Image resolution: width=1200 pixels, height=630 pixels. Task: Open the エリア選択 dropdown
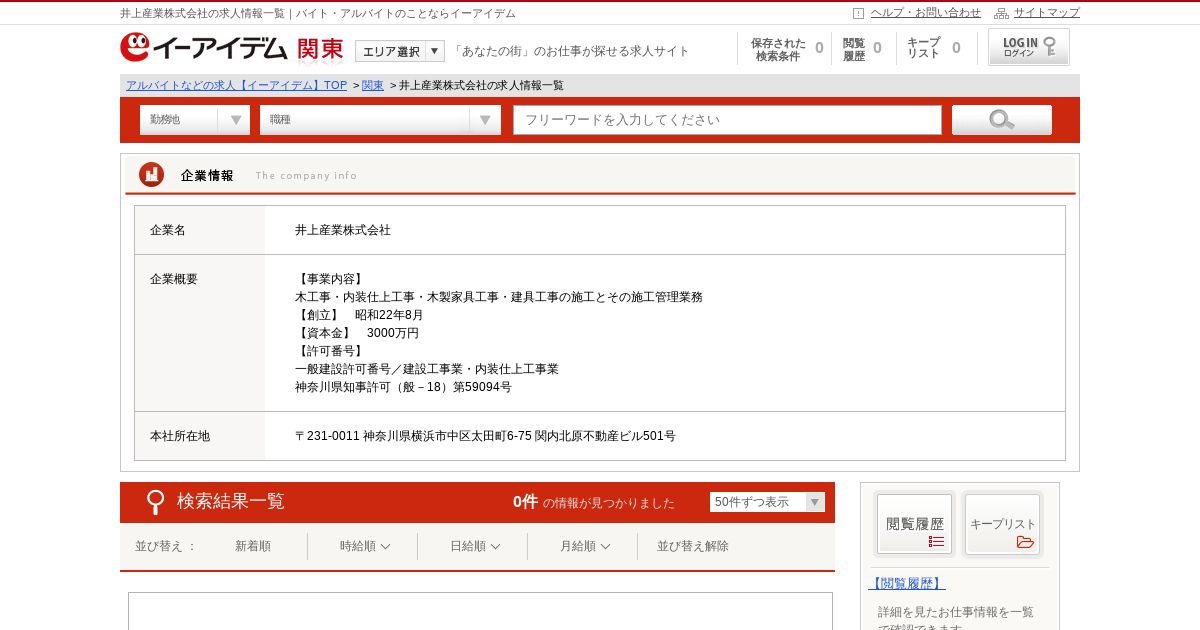point(399,51)
